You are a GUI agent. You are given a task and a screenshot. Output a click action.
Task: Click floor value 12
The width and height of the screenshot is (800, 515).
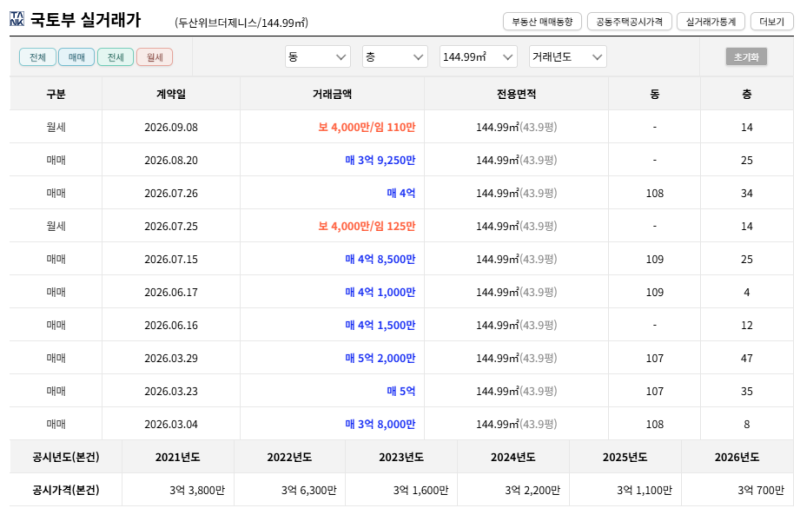click(746, 325)
